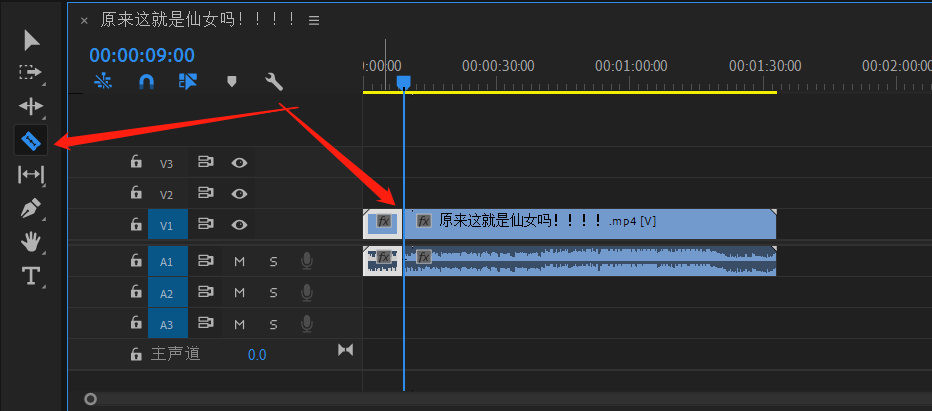Click the timeline zoom scrollbar handle
Screen dimensions: 932x411
(91, 399)
